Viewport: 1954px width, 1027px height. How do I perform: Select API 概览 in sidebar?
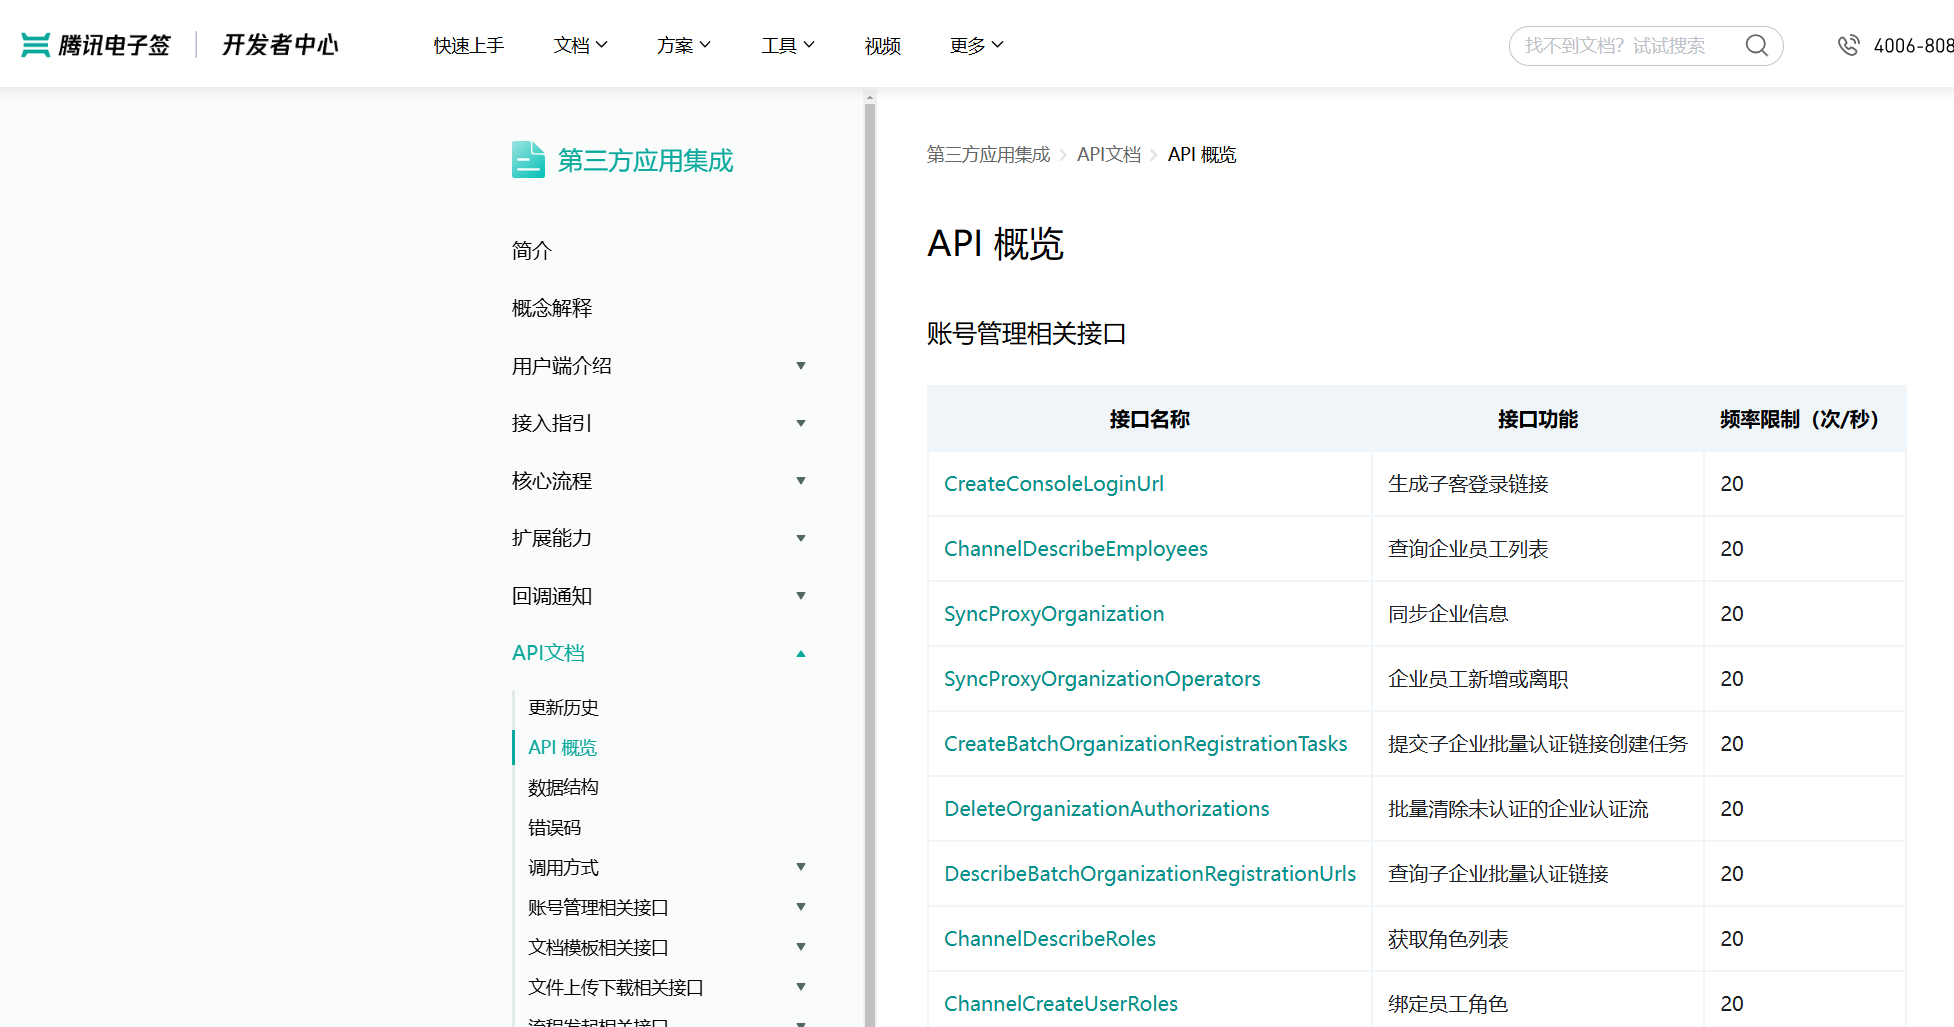562,747
